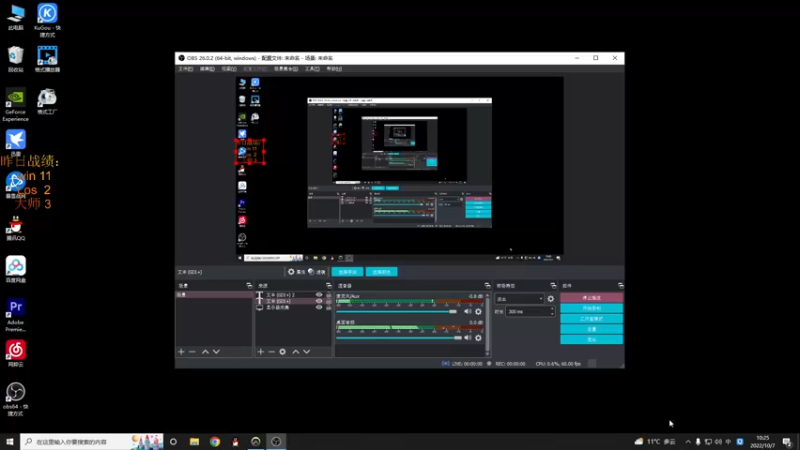
Task: Open Adobe Premiere desktop shortcut
Action: coord(16,315)
